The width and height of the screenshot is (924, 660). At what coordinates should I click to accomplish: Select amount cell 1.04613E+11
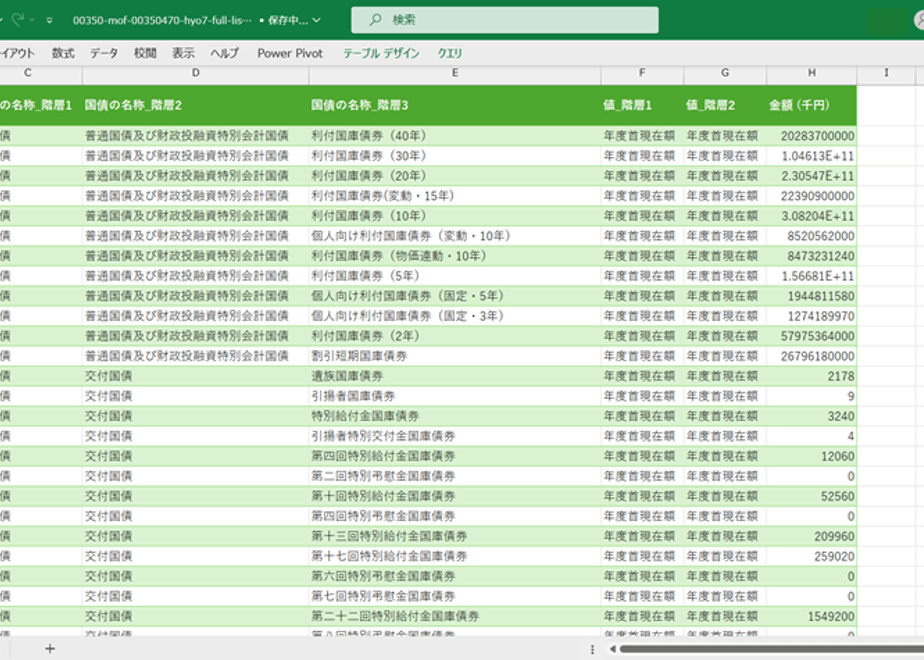click(x=811, y=156)
